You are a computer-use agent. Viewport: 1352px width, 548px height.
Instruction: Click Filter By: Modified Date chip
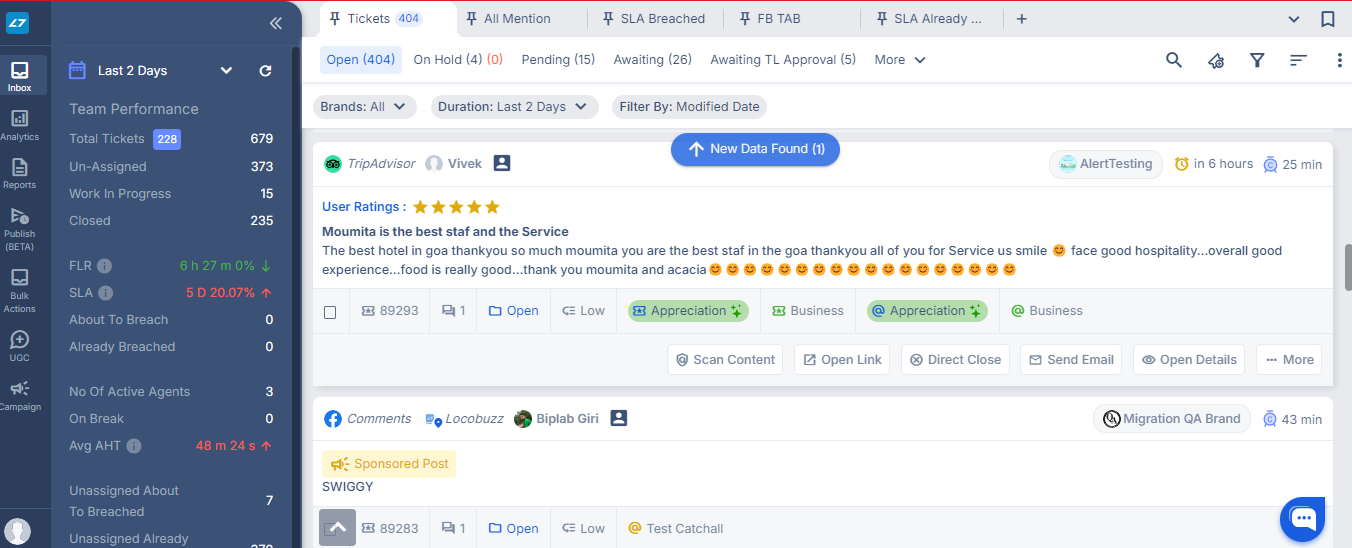[x=689, y=107]
